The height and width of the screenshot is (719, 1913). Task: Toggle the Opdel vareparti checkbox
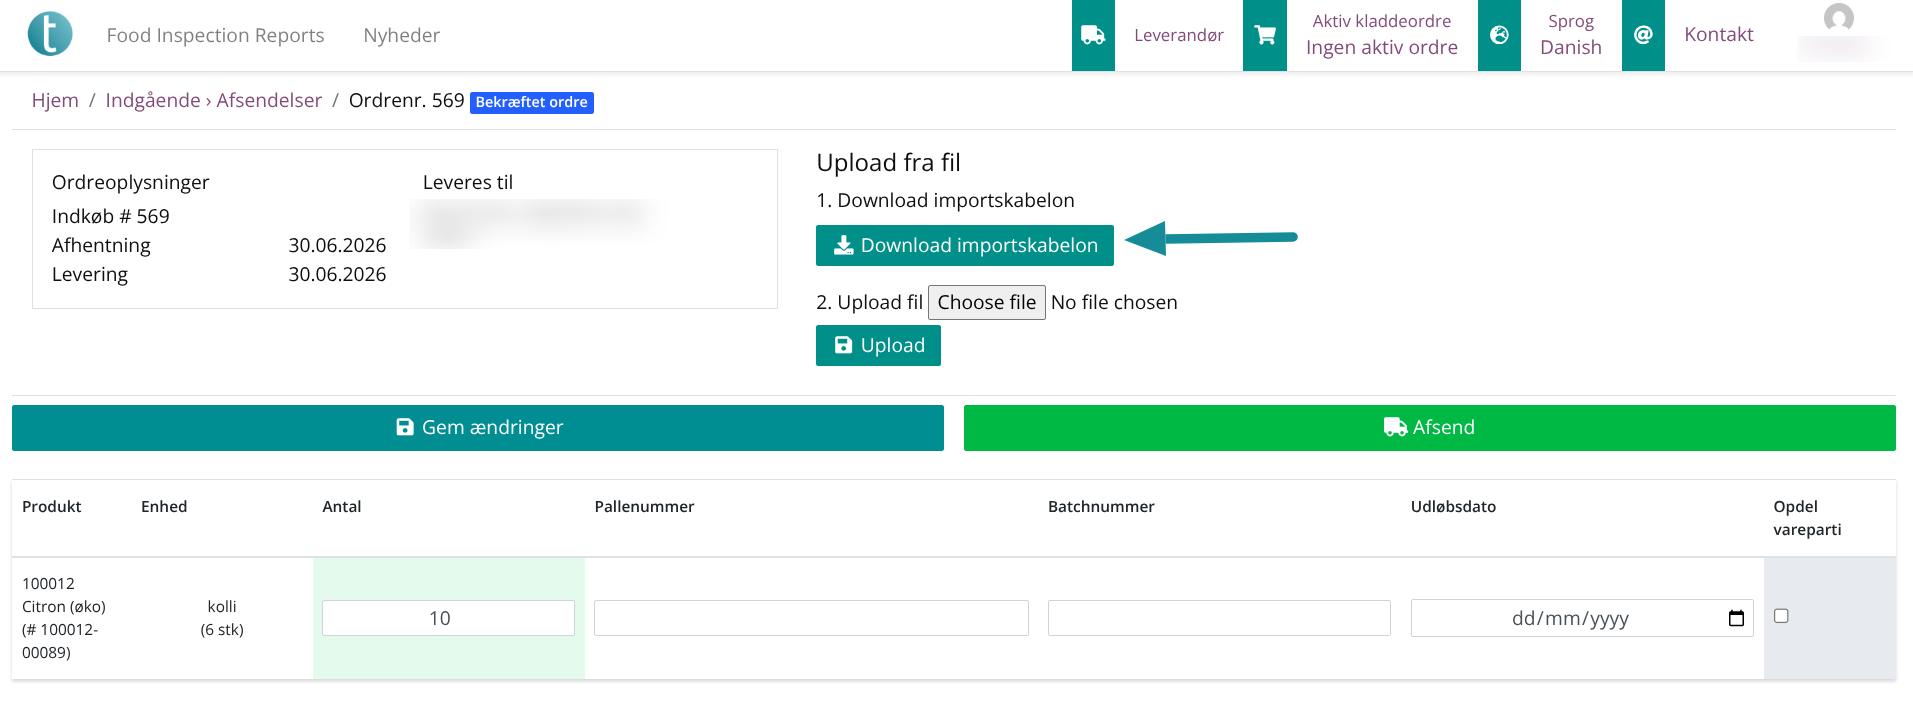click(x=1781, y=616)
